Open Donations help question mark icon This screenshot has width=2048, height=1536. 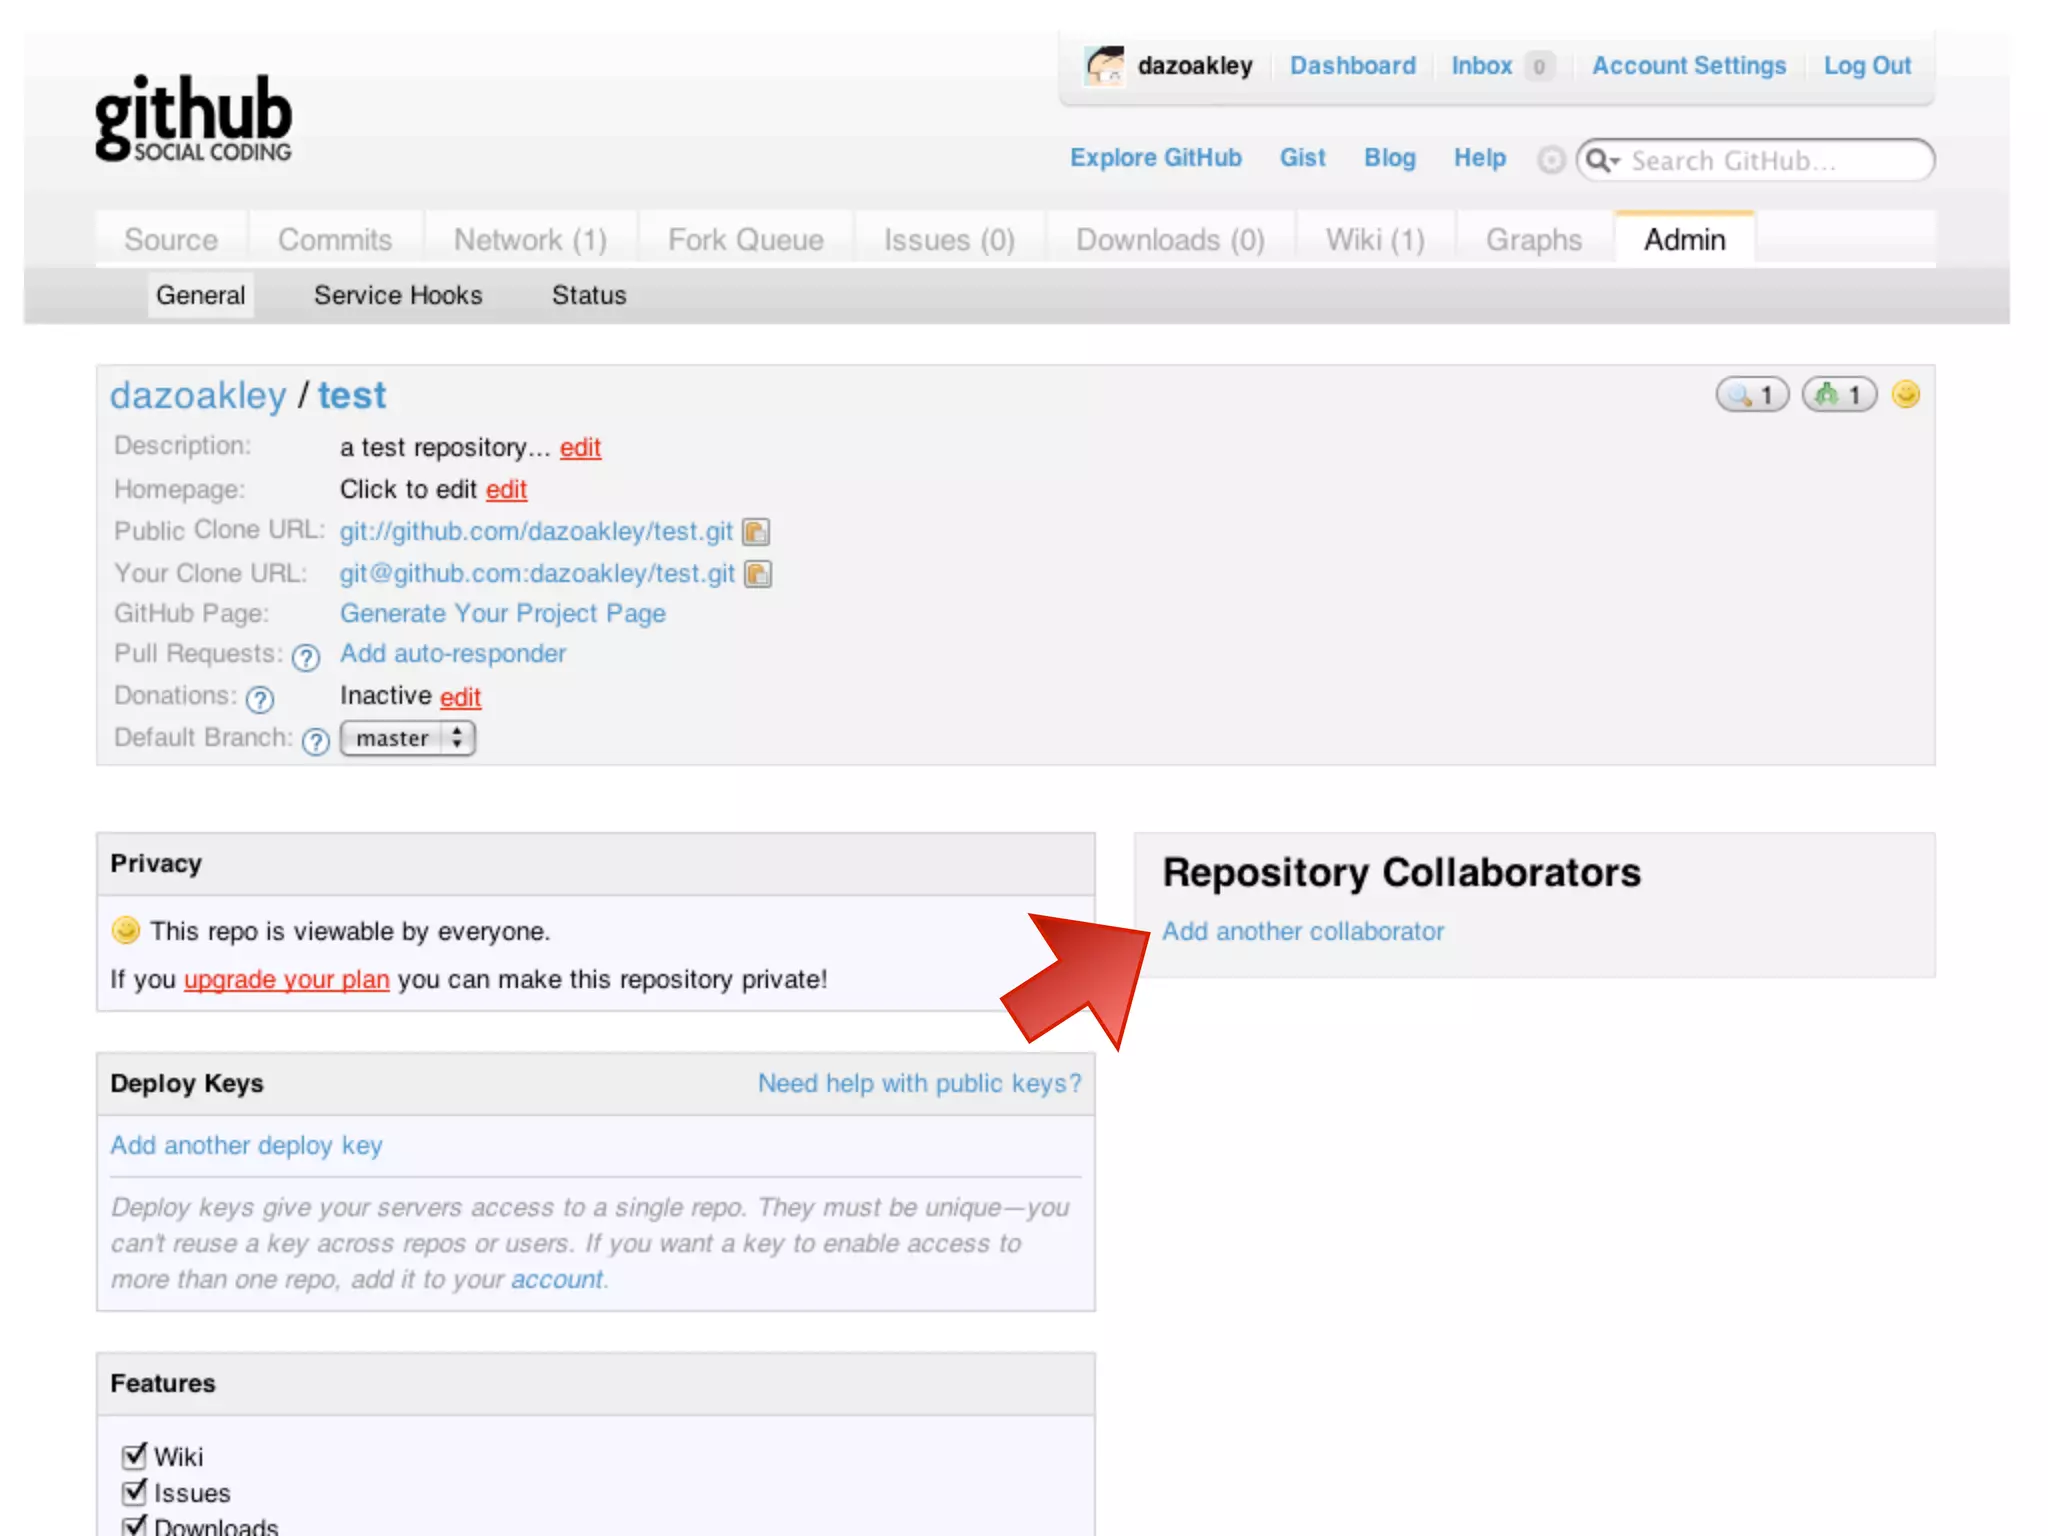[x=260, y=699]
